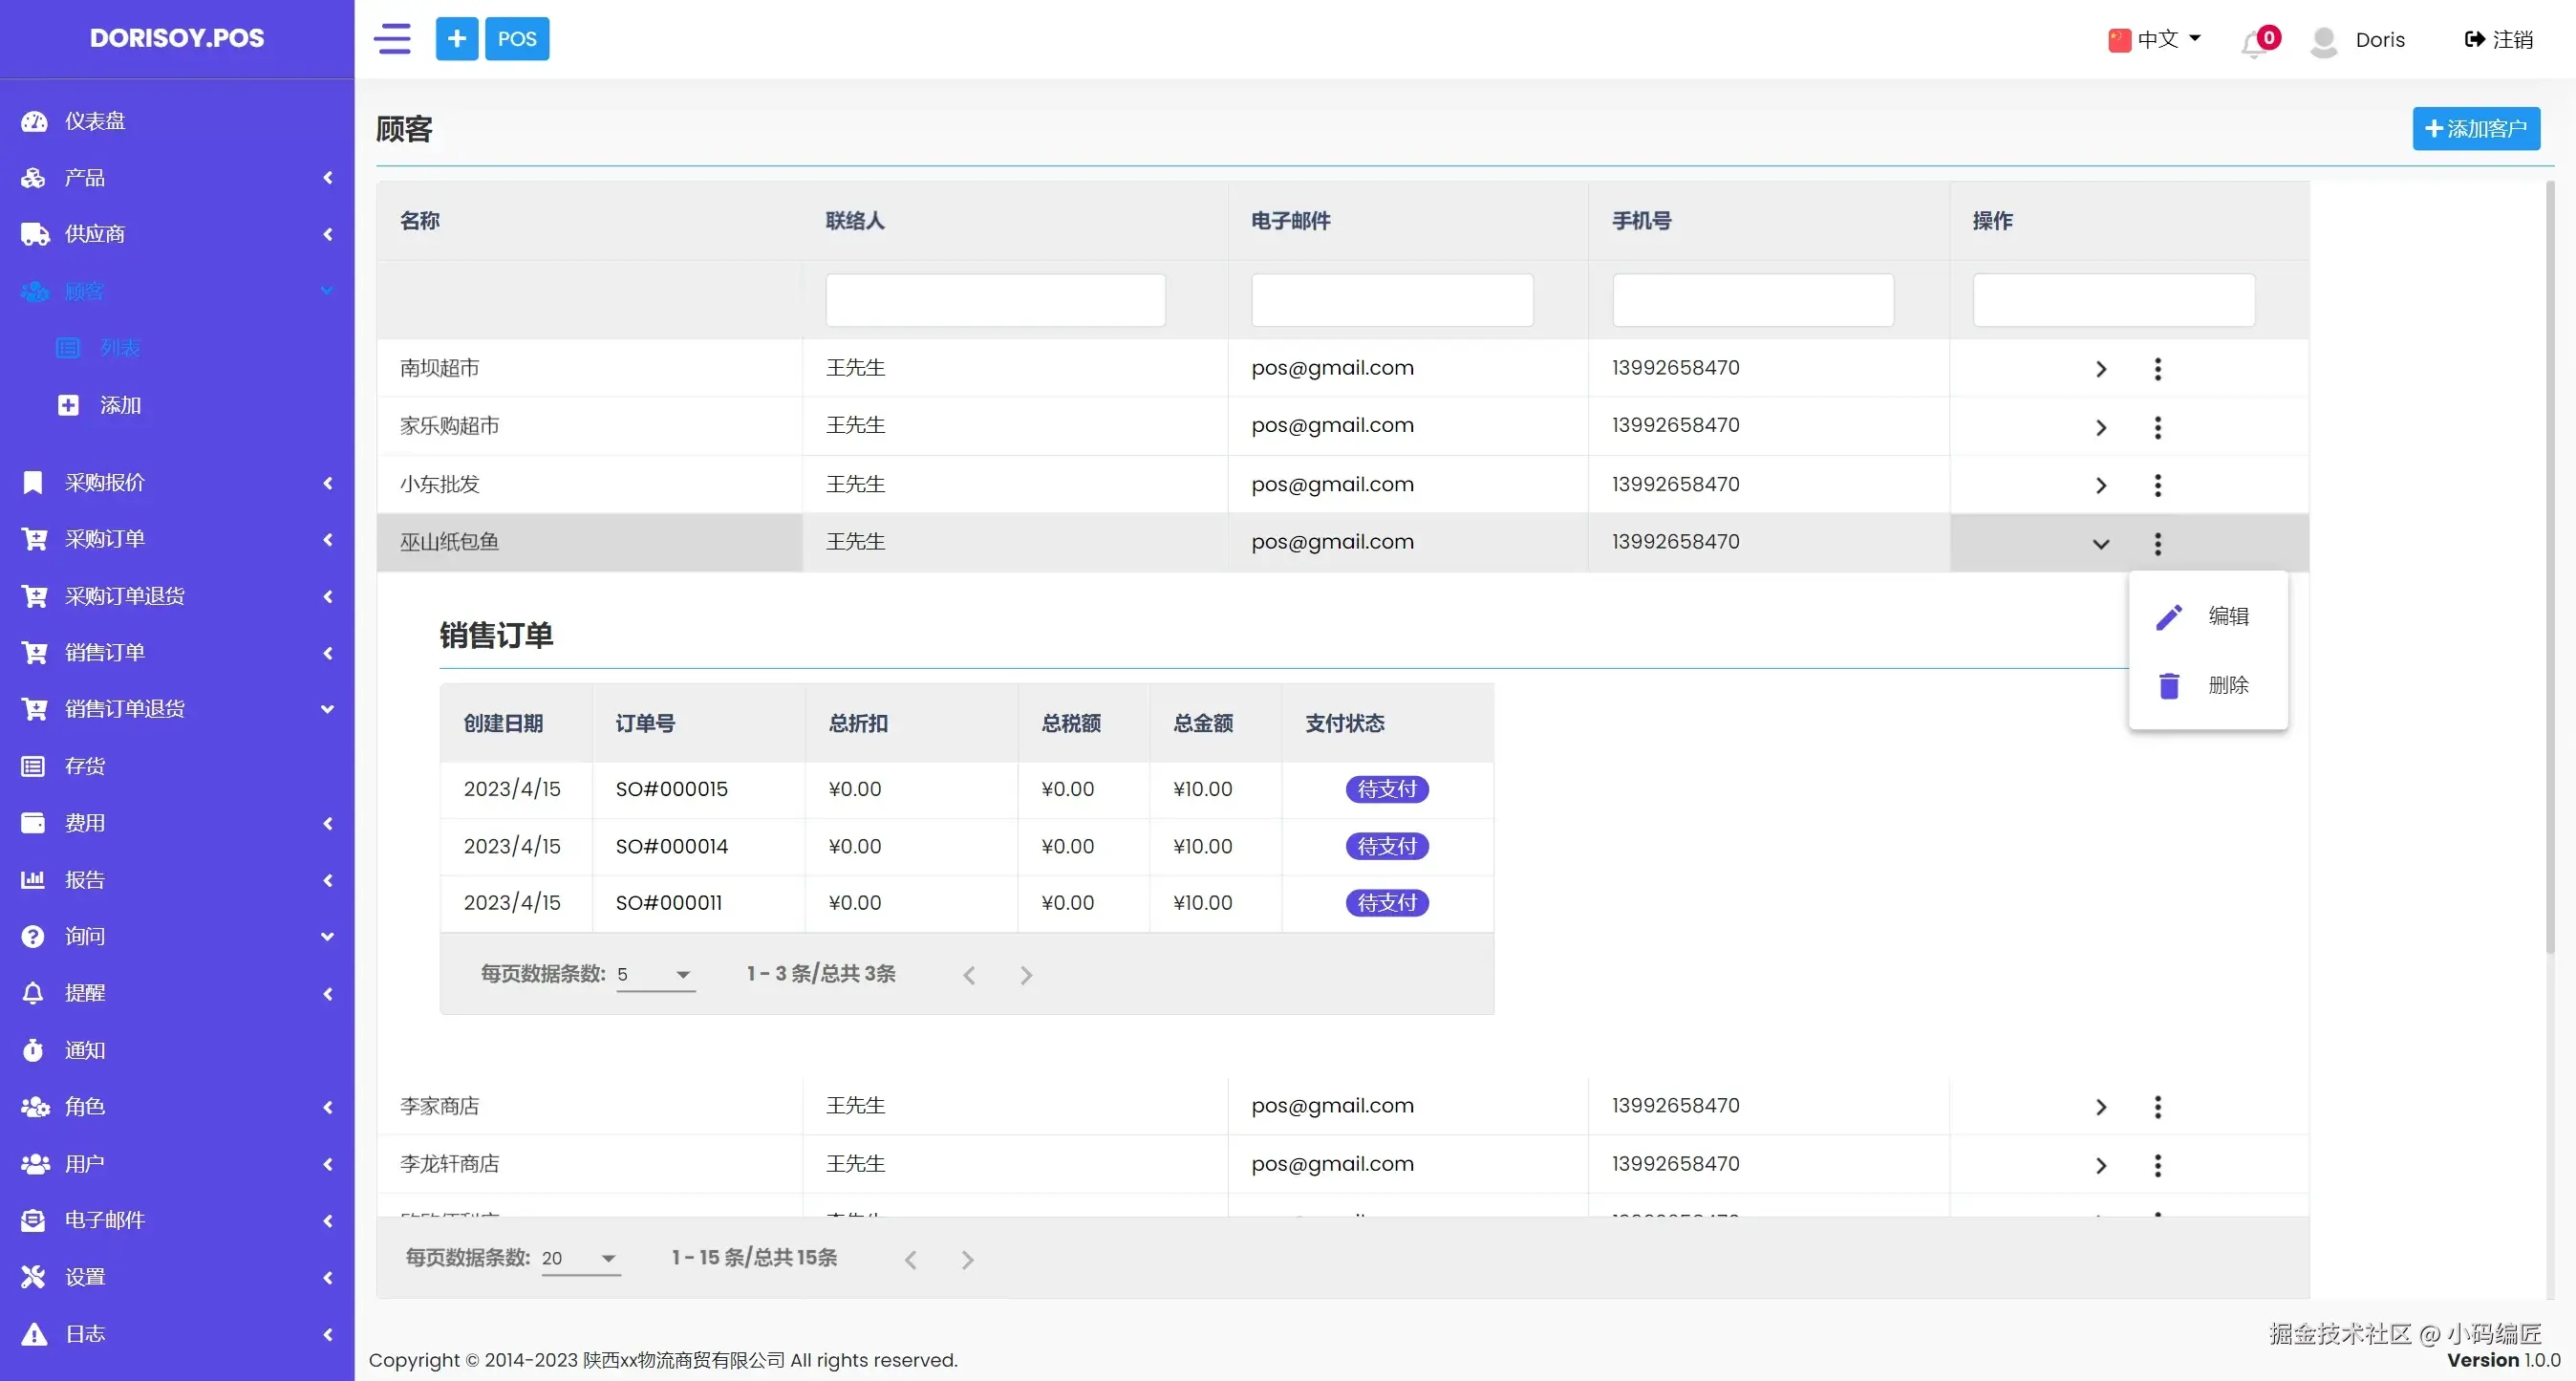Open three-dot menu for 南坝超市 row
This screenshot has width=2576, height=1381.
point(2157,369)
